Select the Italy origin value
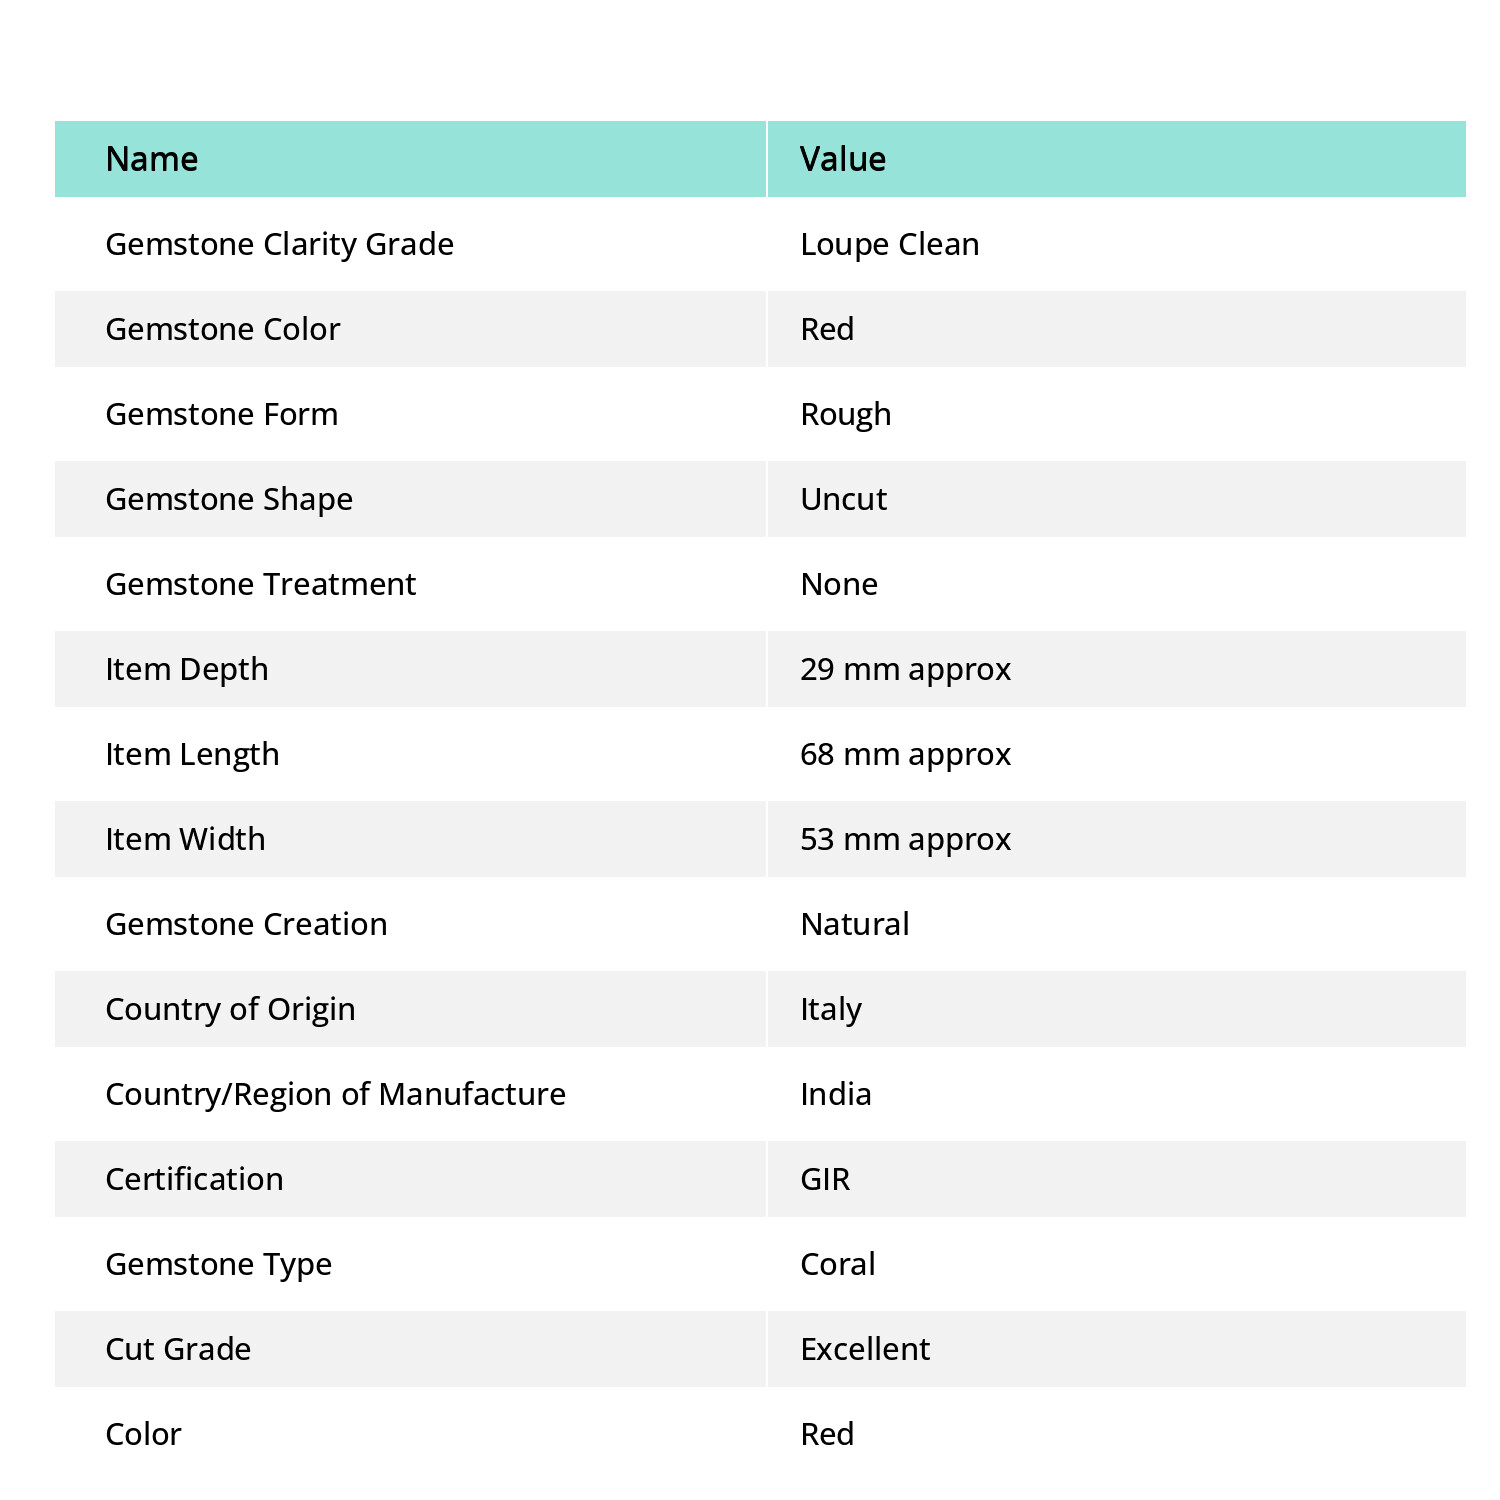Screen dimensions: 1500x1500 831,1010
